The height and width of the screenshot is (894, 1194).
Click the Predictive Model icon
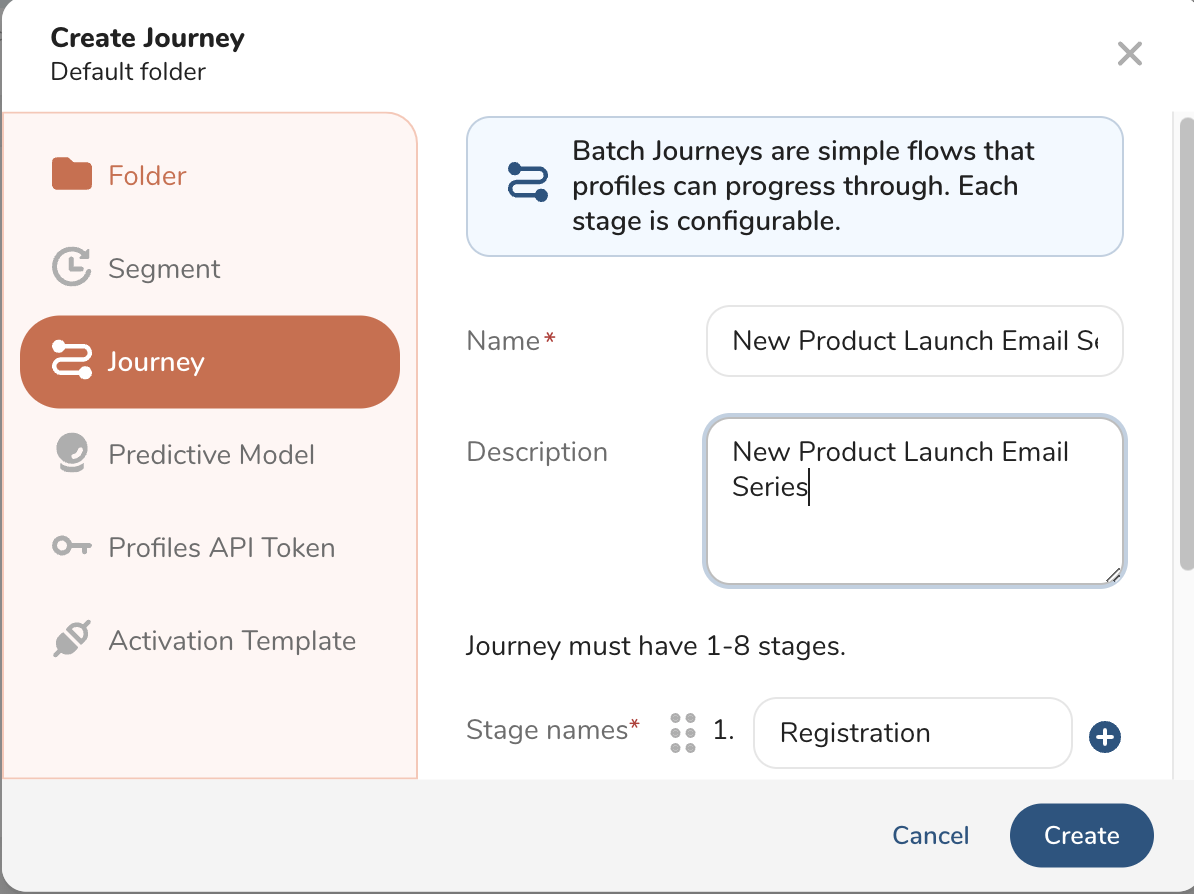(x=71, y=454)
